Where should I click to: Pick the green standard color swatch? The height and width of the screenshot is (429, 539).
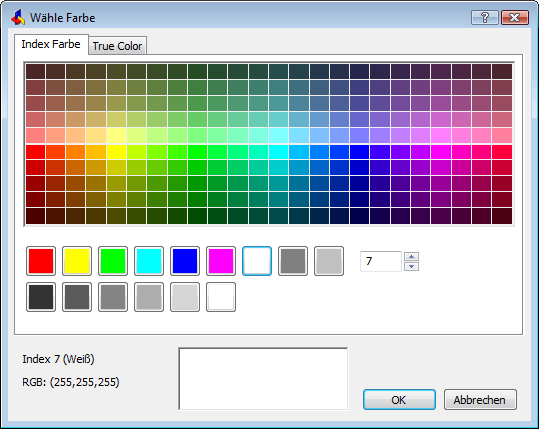pyautogui.click(x=113, y=261)
